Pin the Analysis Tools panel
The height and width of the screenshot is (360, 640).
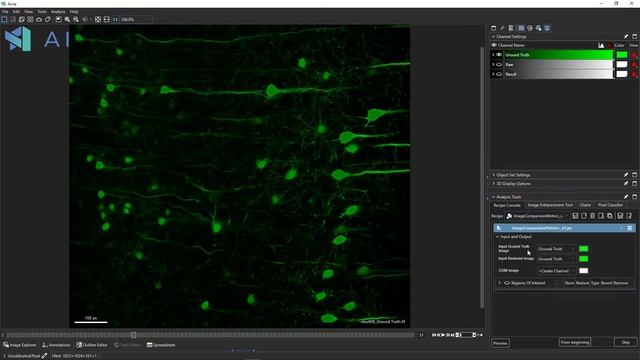coord(626,197)
